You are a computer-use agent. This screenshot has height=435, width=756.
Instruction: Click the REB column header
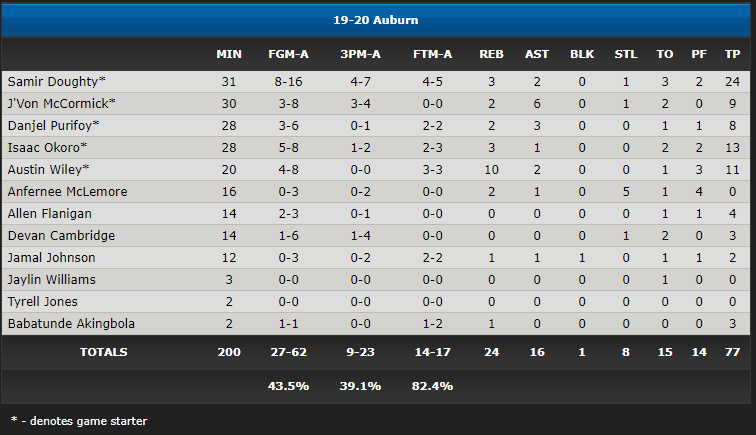click(x=491, y=54)
